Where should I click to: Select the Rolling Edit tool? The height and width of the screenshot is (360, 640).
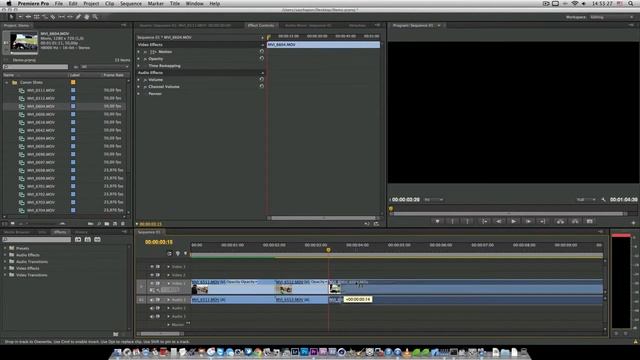point(37,17)
